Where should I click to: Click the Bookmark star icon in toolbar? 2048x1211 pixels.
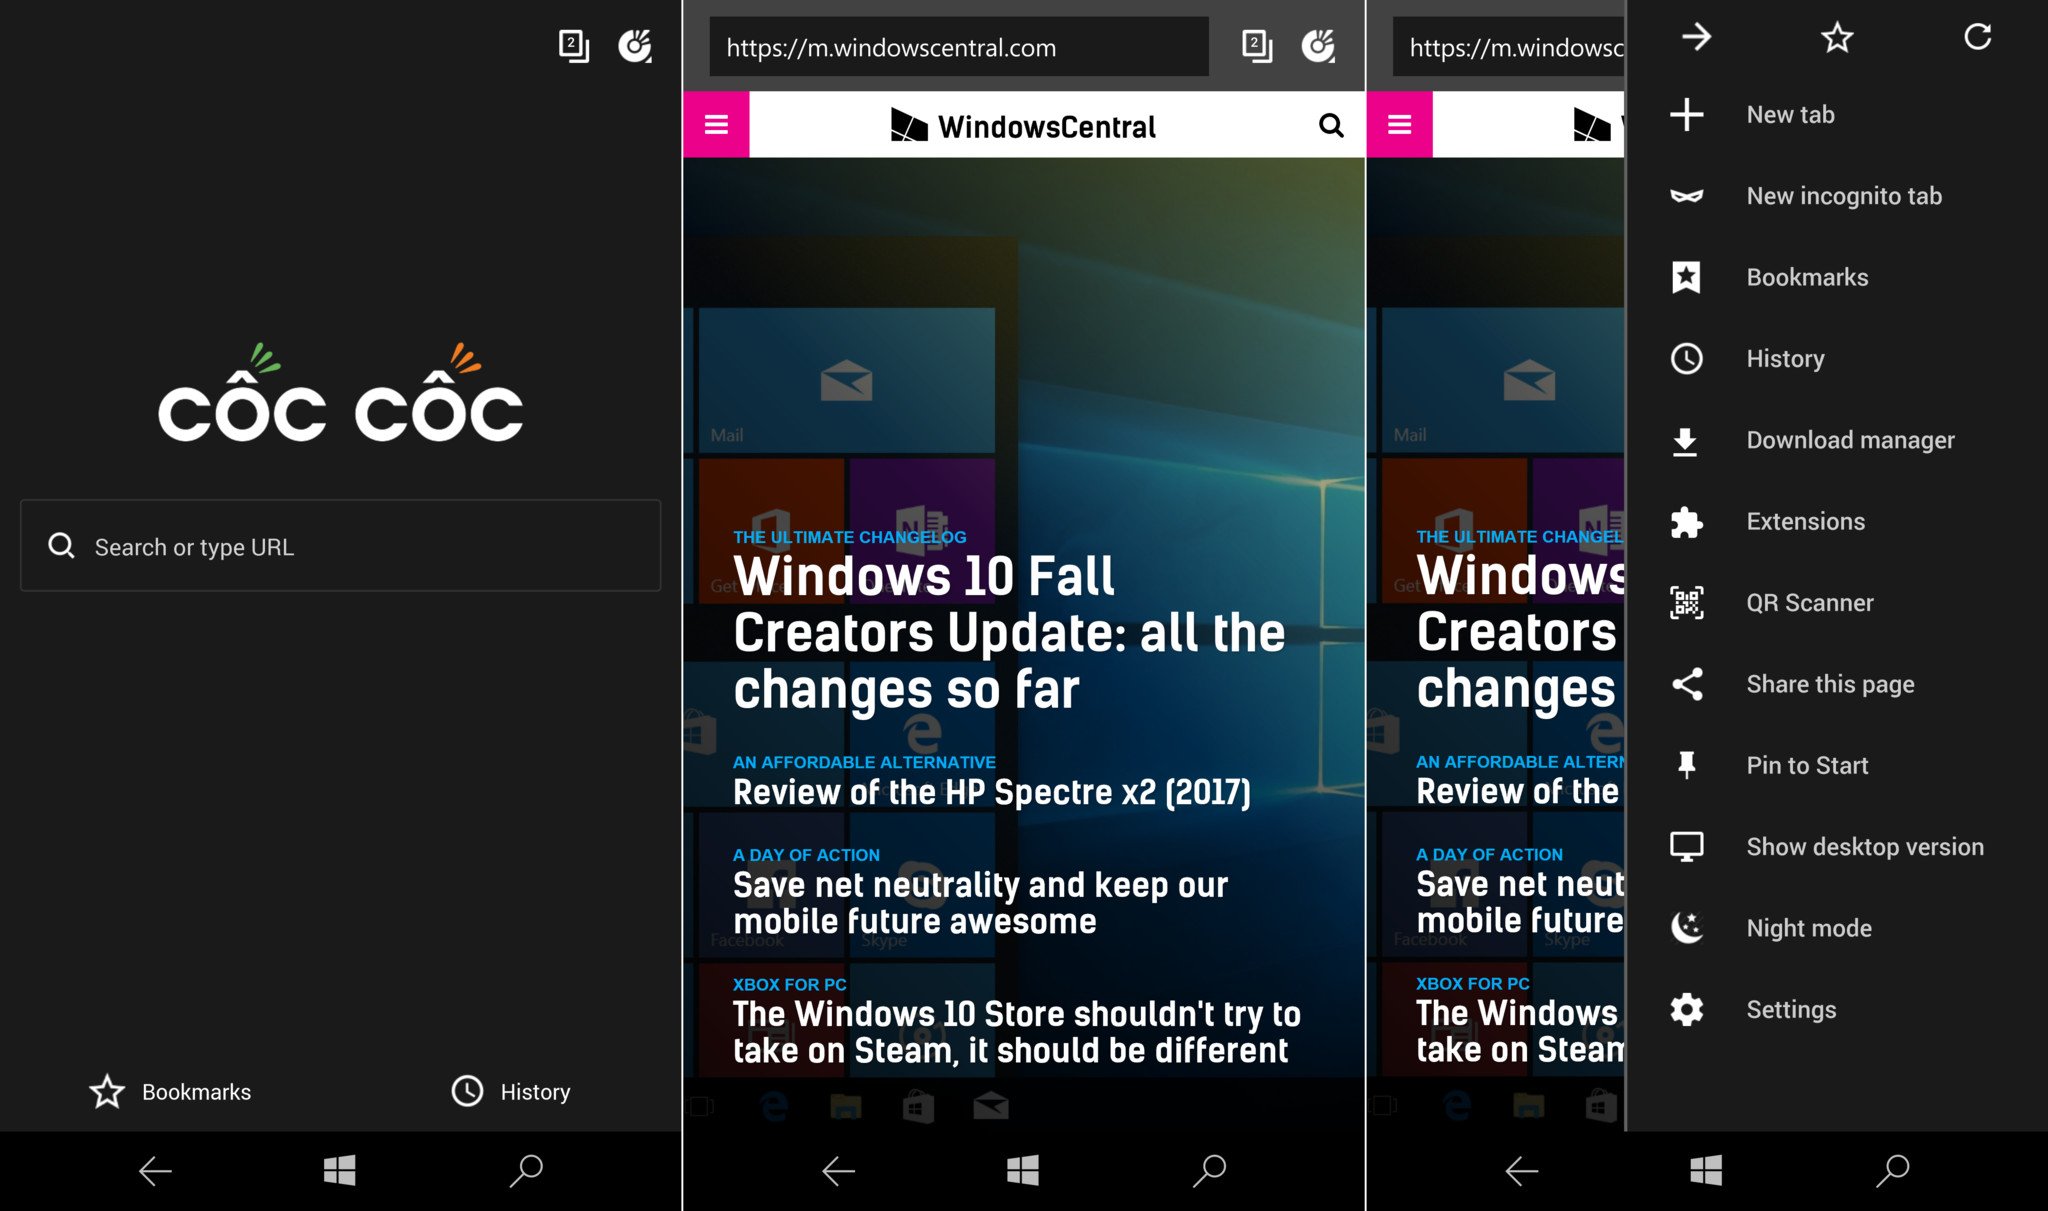pyautogui.click(x=1838, y=39)
